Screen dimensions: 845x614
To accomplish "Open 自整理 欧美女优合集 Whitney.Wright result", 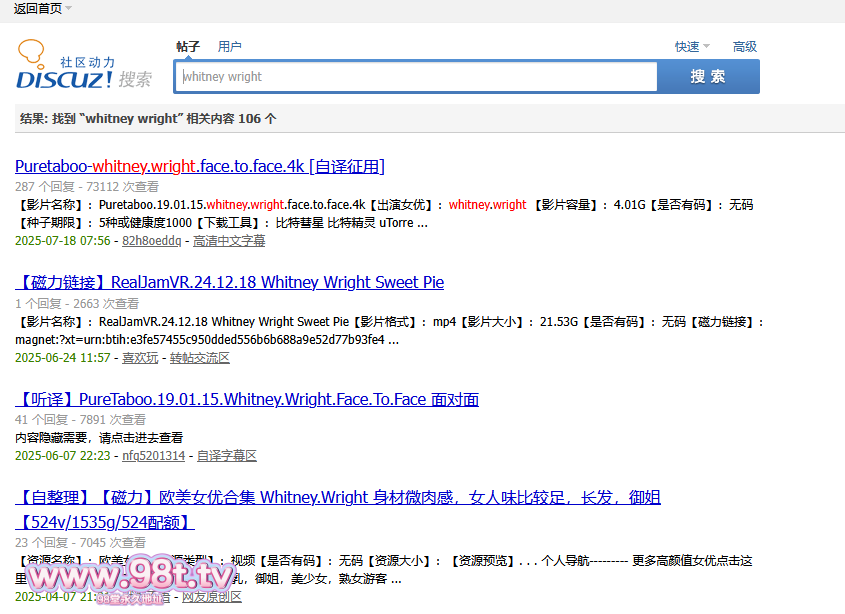I will (338, 509).
